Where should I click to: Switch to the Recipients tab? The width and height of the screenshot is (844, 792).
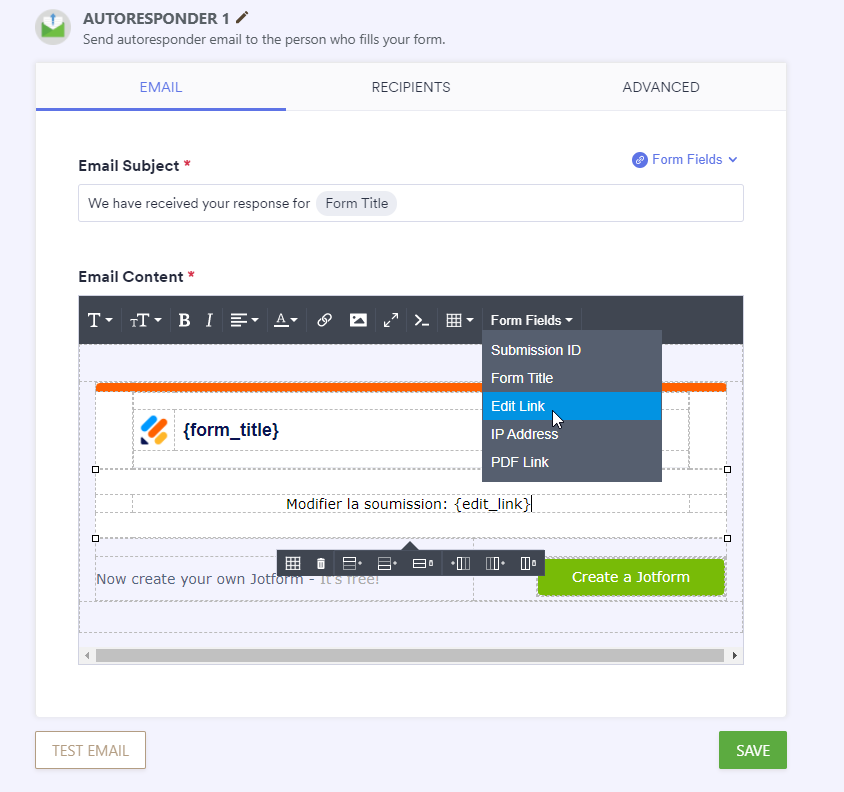tap(411, 87)
